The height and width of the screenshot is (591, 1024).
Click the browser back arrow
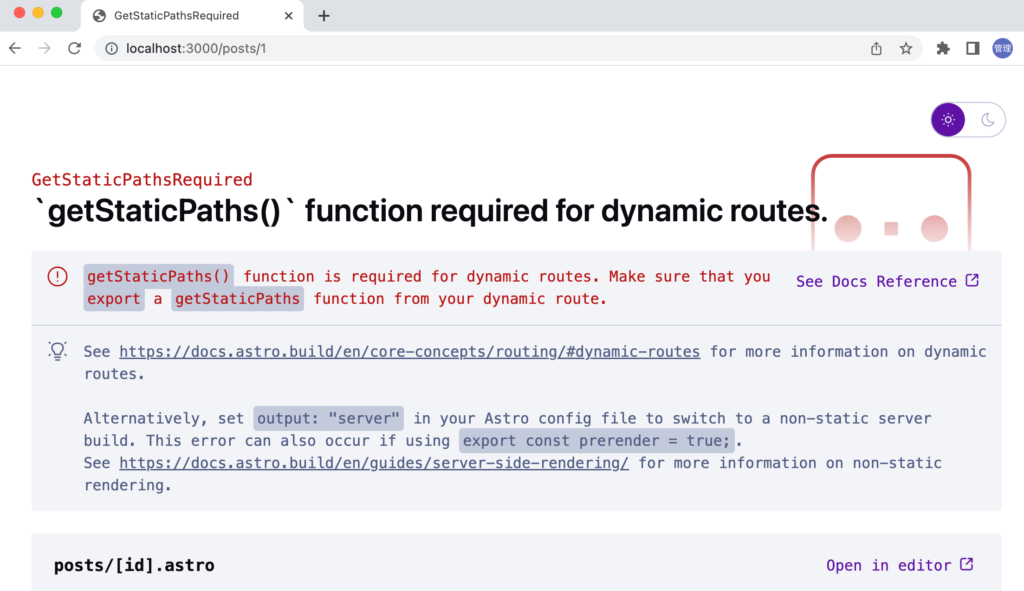pyautogui.click(x=15, y=48)
